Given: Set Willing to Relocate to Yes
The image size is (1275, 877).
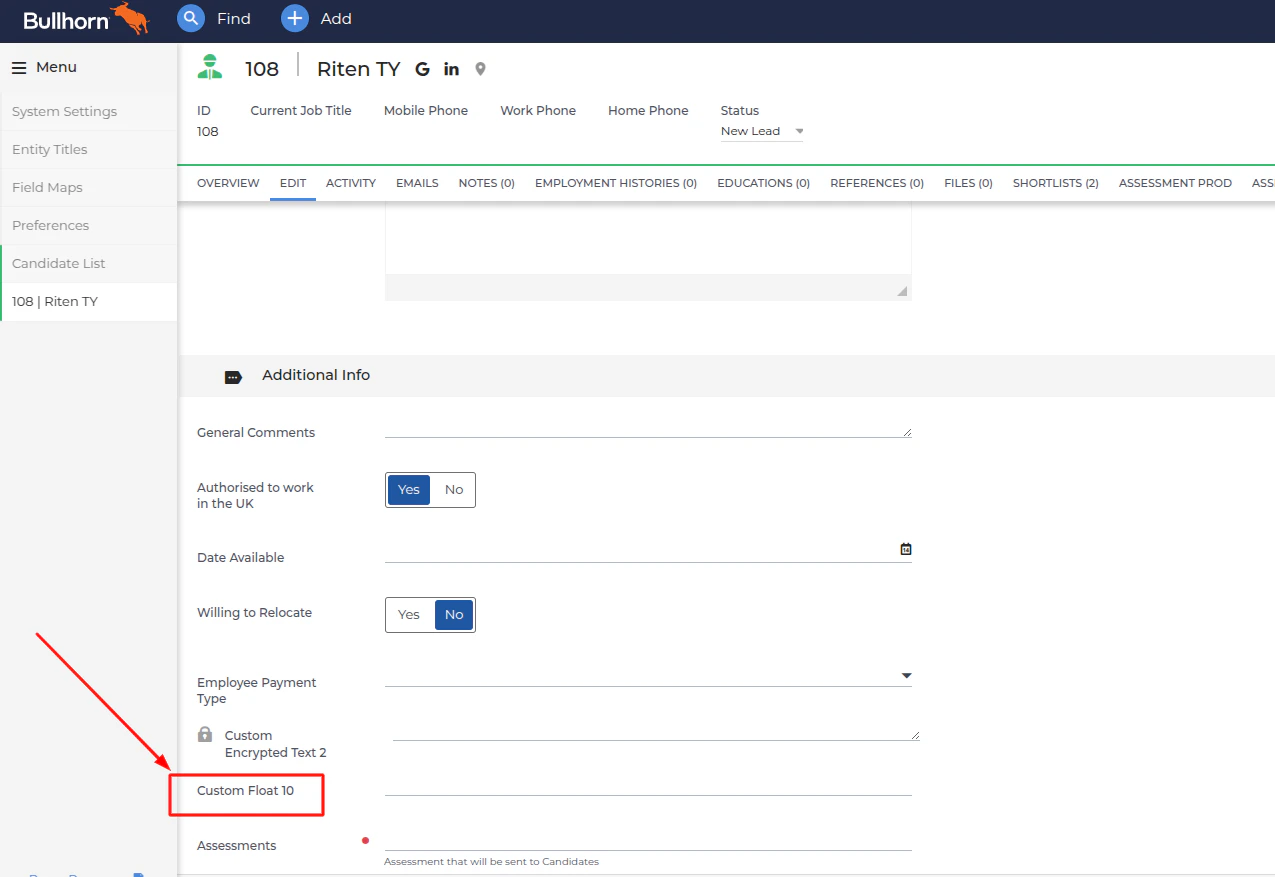Looking at the screenshot, I should click(409, 615).
